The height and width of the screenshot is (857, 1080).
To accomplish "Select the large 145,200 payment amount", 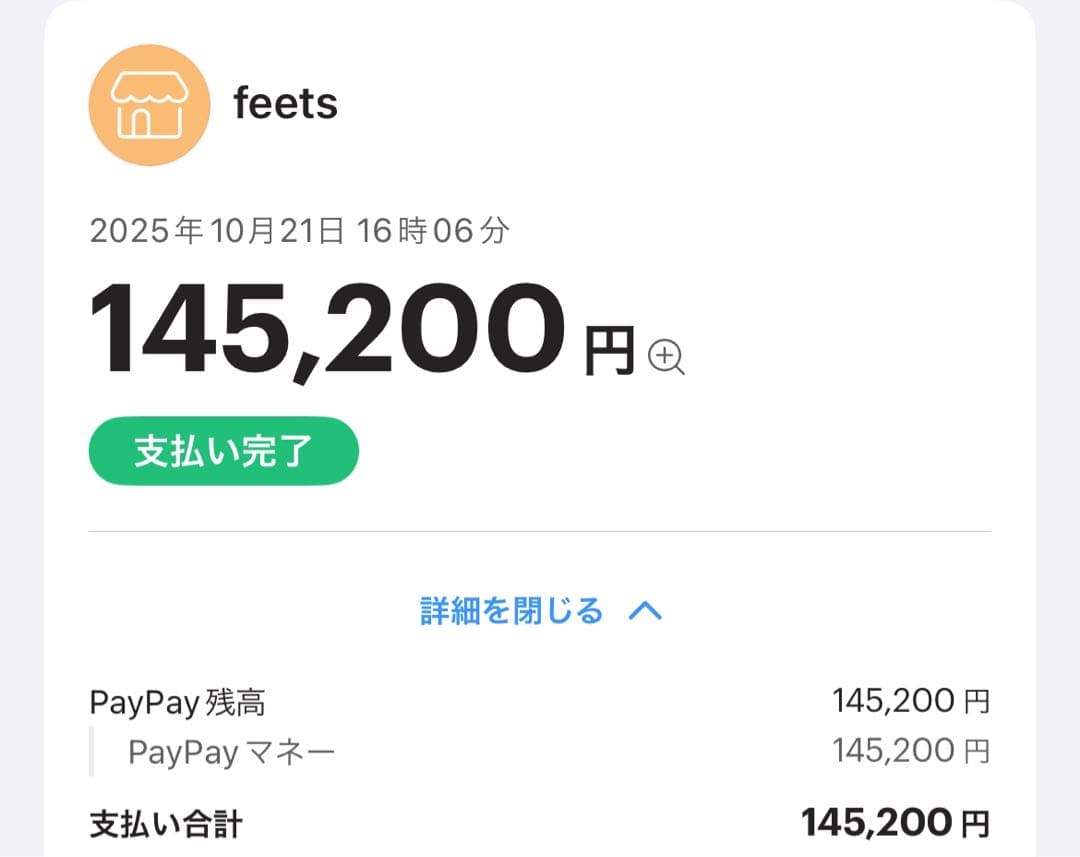I will point(326,328).
